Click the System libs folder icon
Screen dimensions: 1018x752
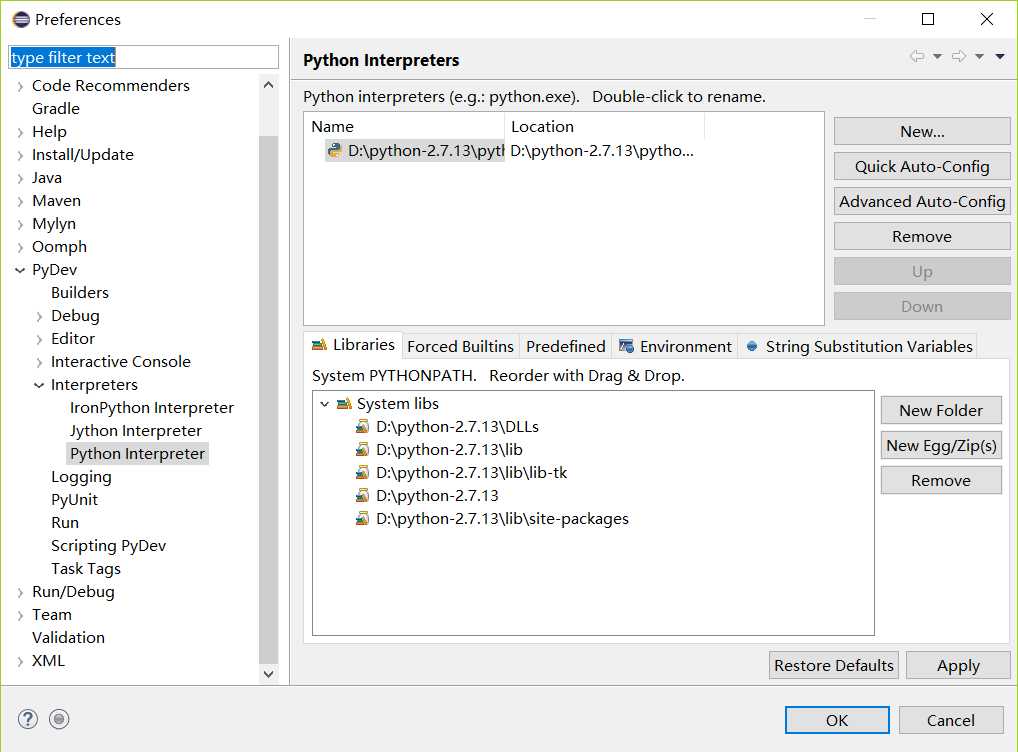344,404
